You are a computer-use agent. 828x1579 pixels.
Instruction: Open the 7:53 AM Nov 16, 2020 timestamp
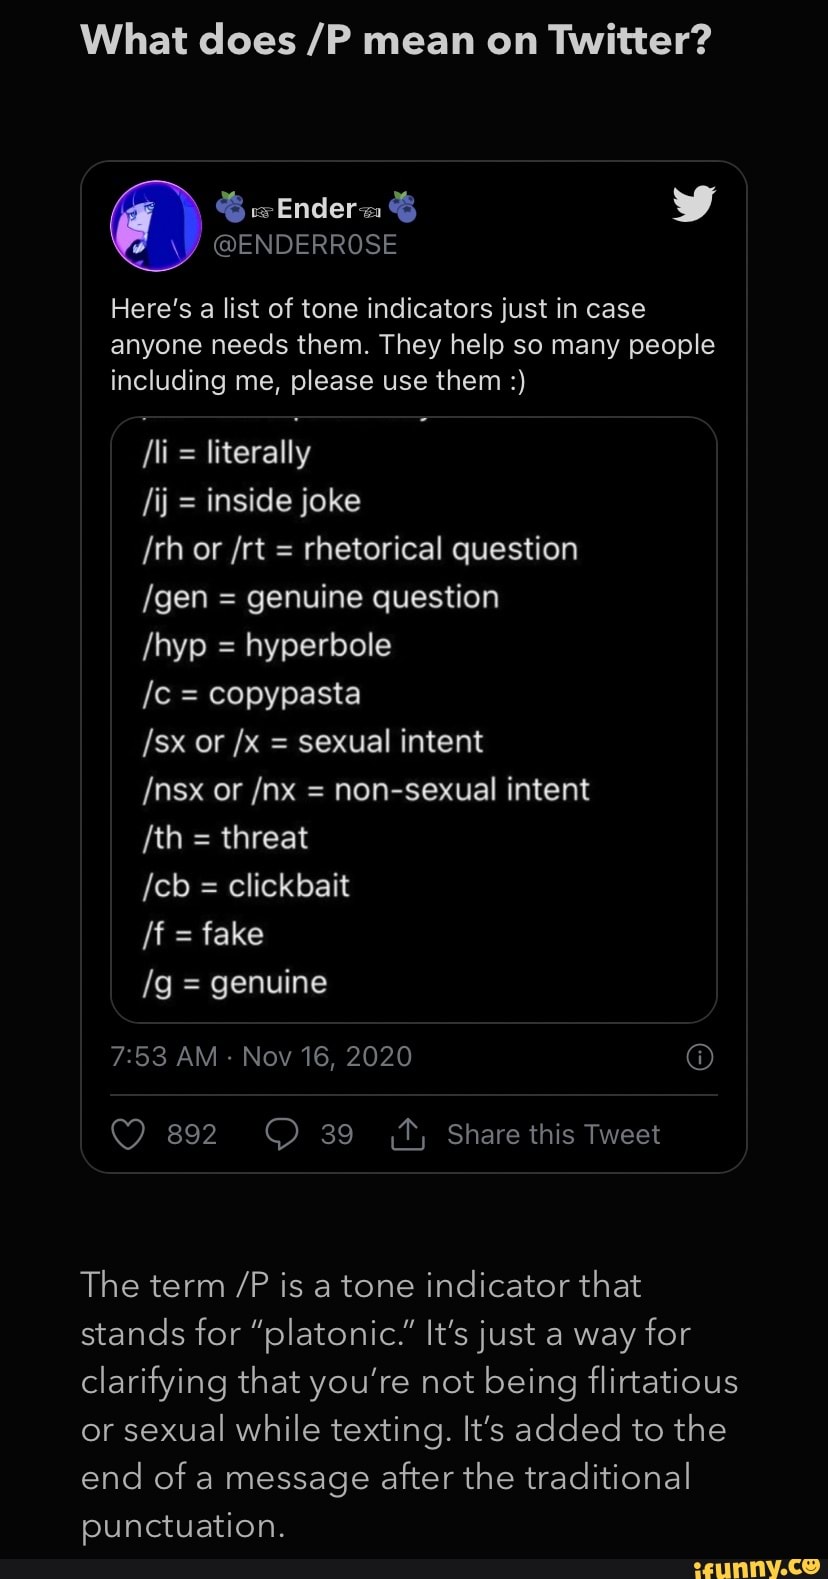[x=261, y=1057]
